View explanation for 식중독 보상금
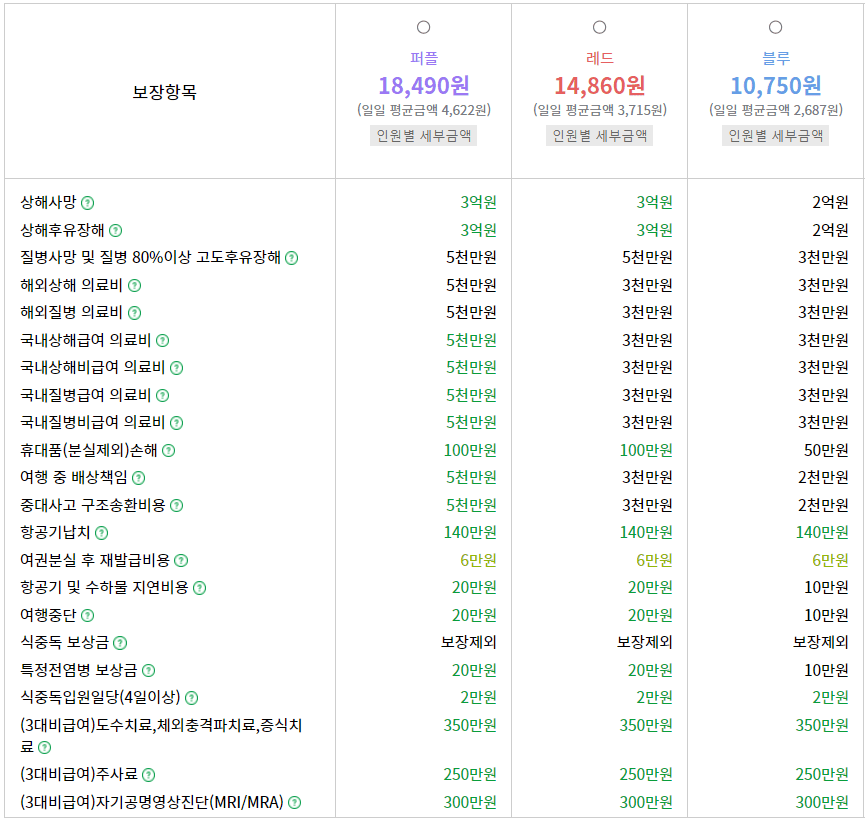The height and width of the screenshot is (826, 868). [120, 643]
